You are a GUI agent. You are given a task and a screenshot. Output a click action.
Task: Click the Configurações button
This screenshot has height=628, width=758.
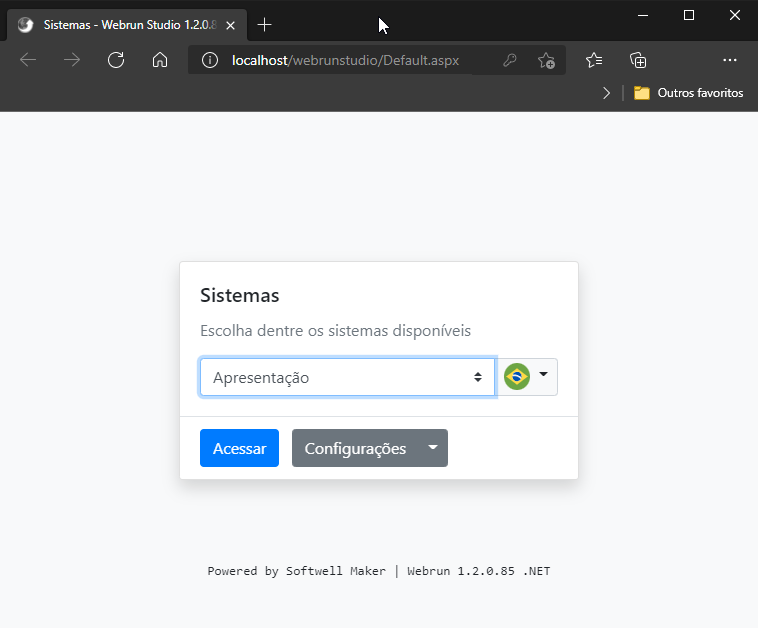pos(355,448)
